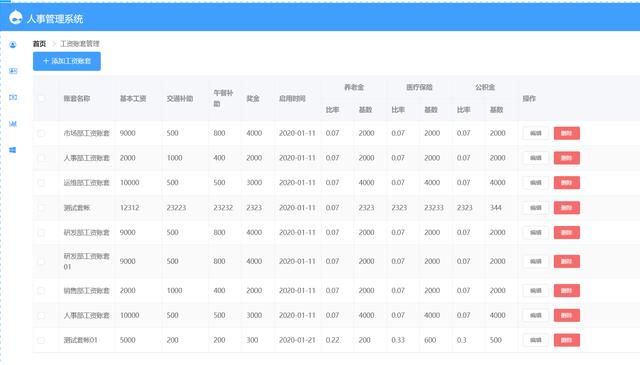Click 工资账套管理 in the breadcrumb
Image resolution: width=640 pixels, height=365 pixels.
tap(80, 44)
